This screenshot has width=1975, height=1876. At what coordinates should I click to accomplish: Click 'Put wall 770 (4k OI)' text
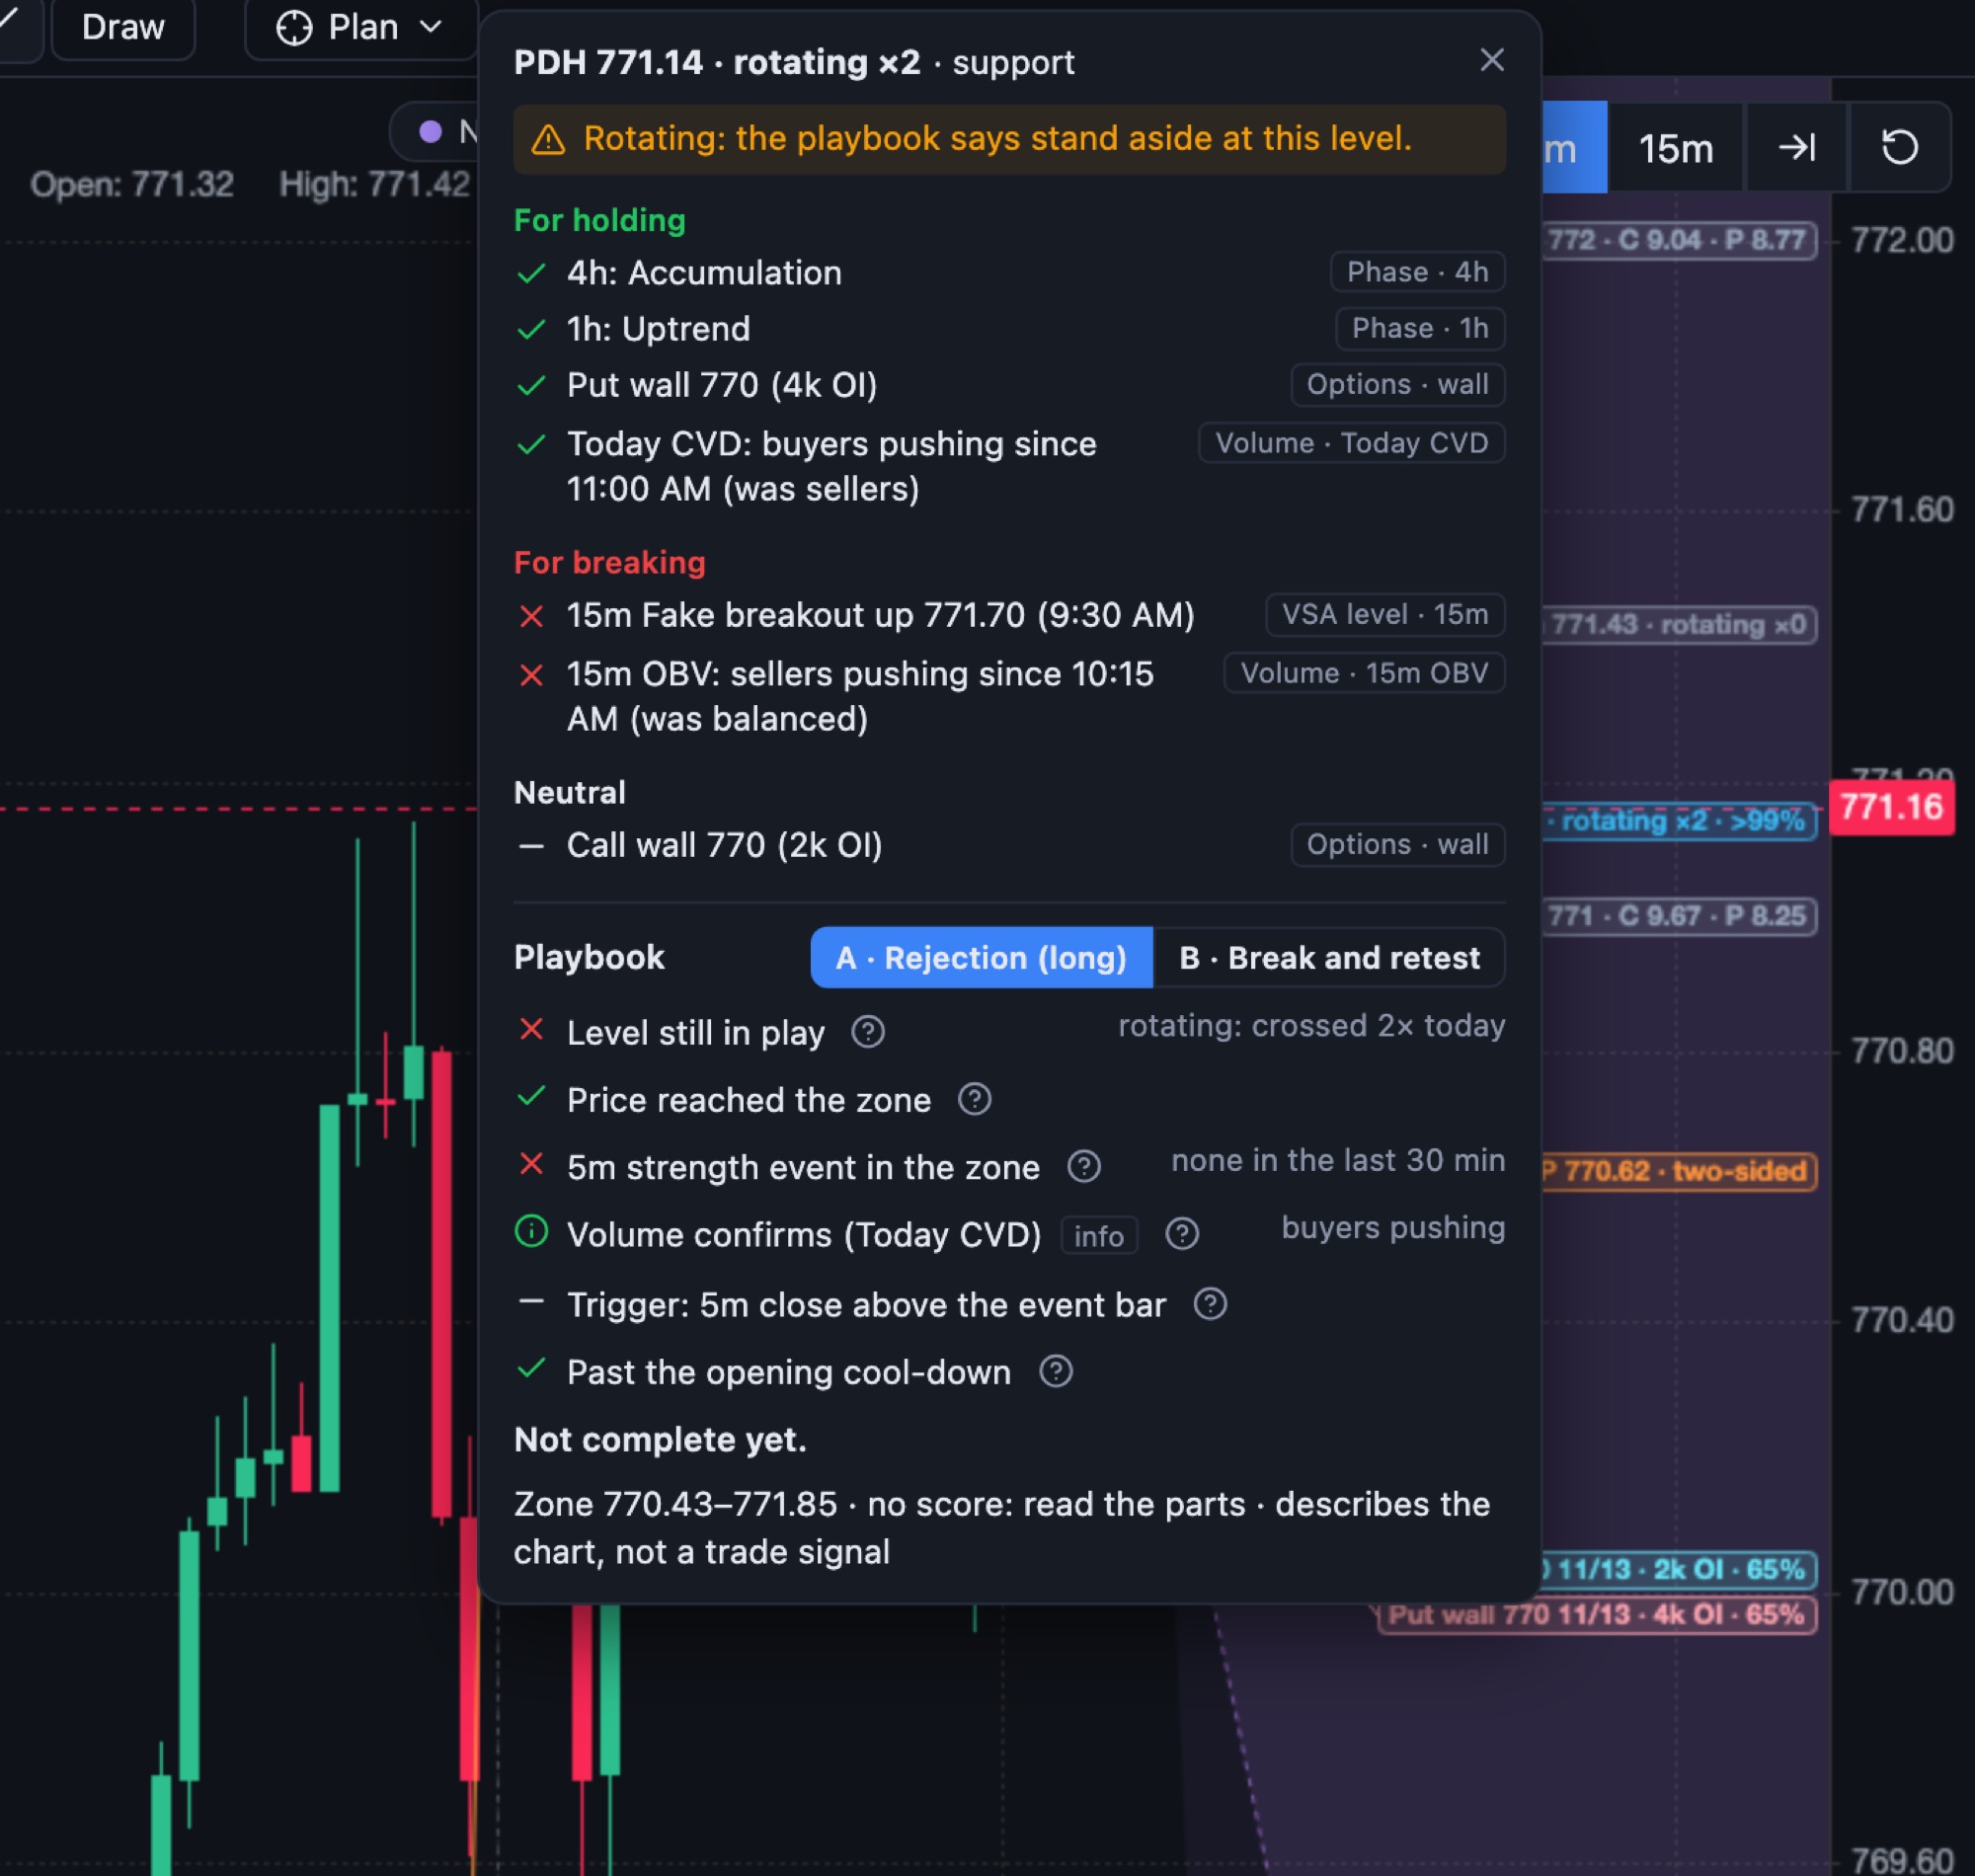pyautogui.click(x=722, y=385)
